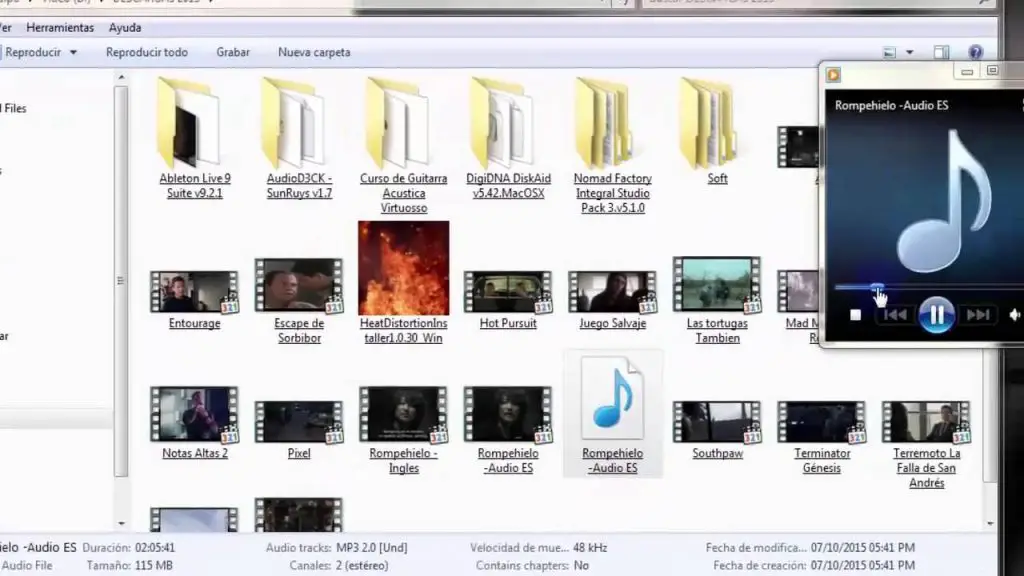Skip to the next track
1024x576 pixels.
(978, 315)
